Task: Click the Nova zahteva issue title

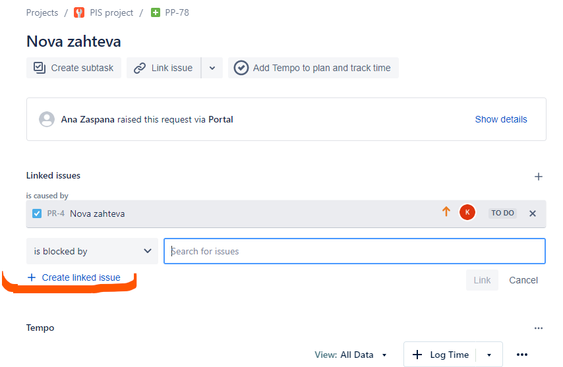Action: 74,41
